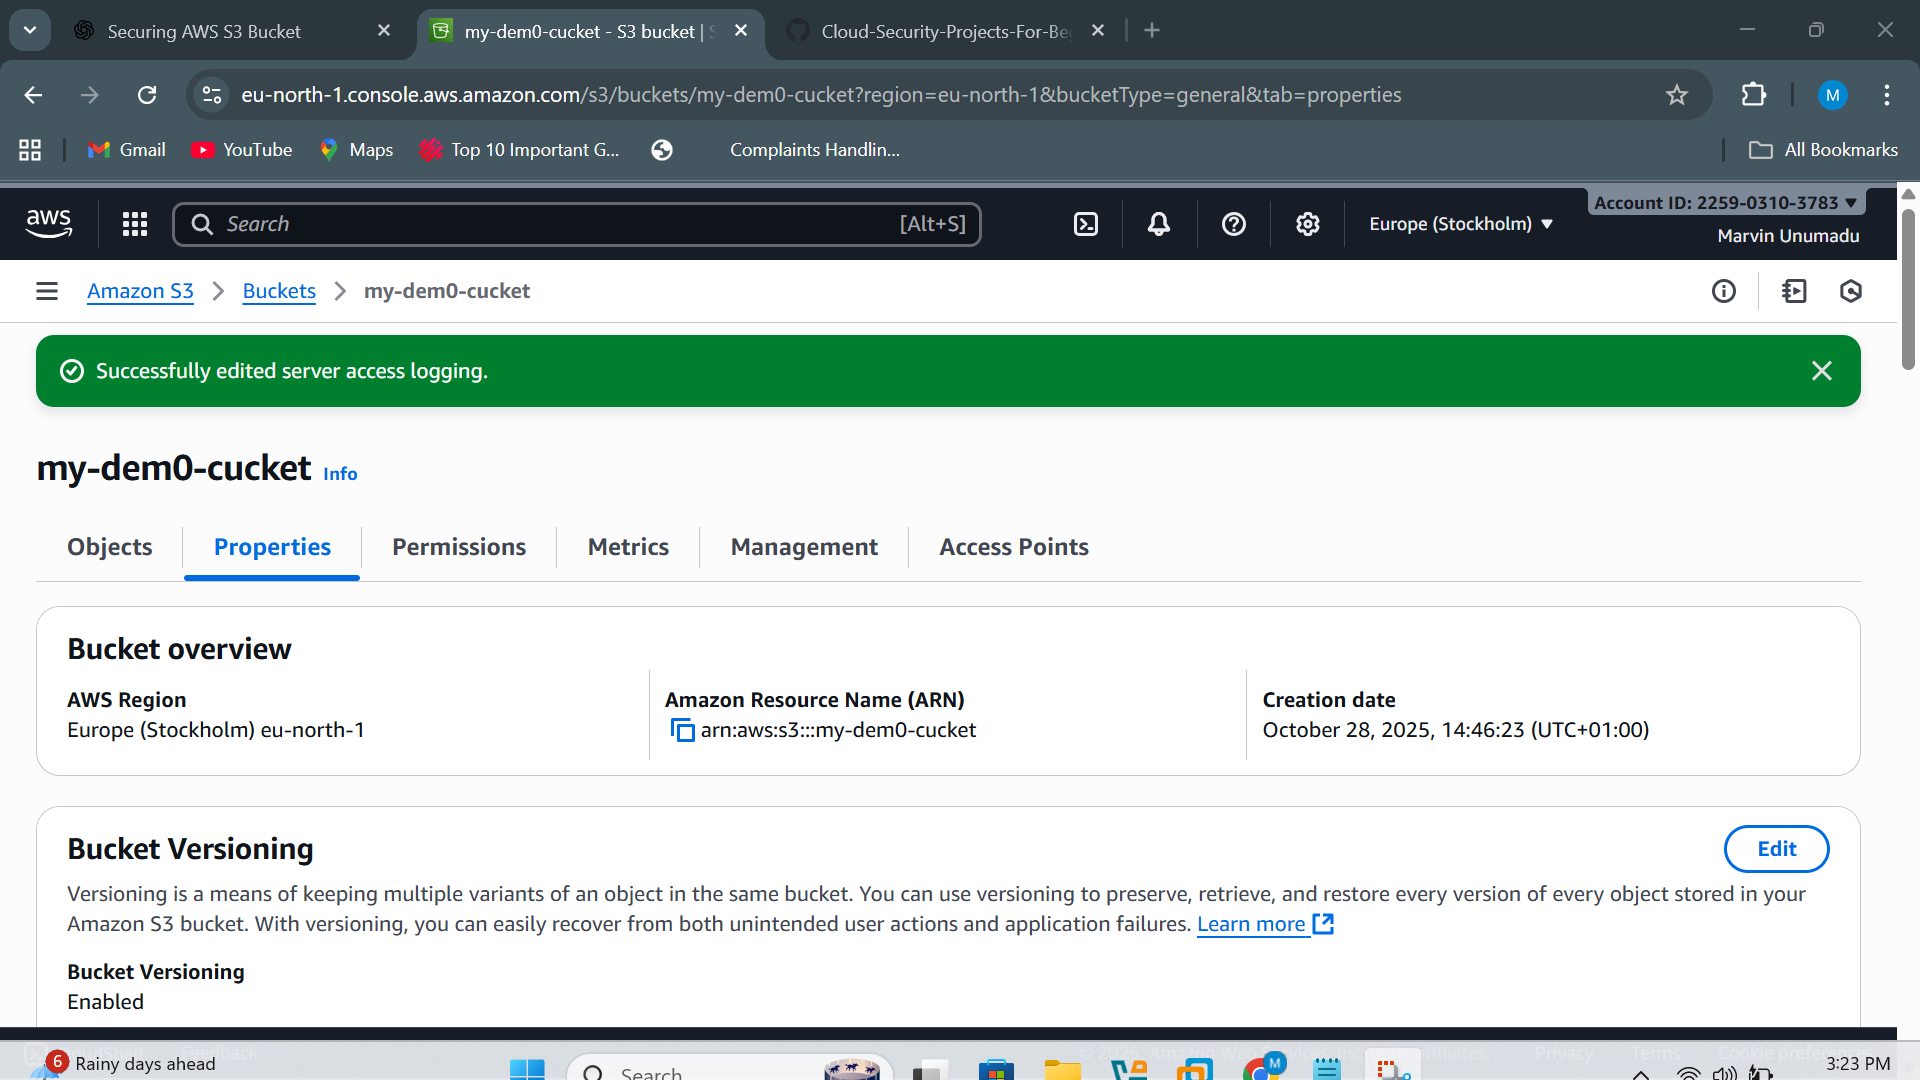The height and width of the screenshot is (1080, 1920).
Task: Switch to the Permissions tab
Action: [x=458, y=547]
